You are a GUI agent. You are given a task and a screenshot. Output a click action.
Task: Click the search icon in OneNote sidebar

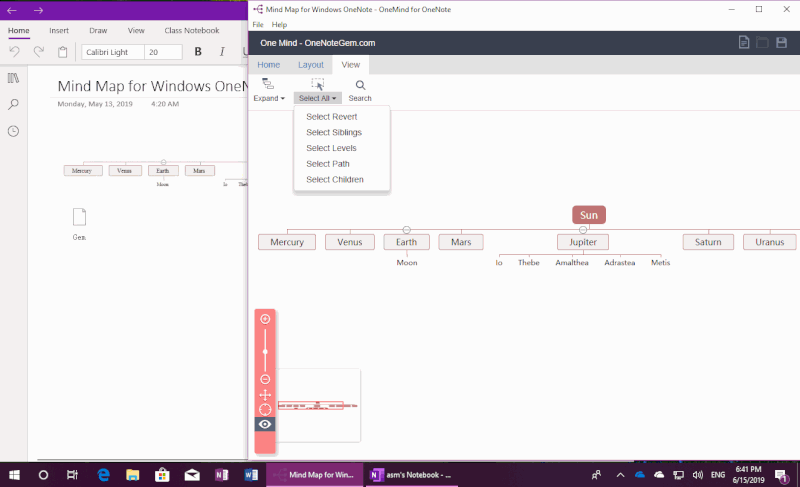[13, 105]
